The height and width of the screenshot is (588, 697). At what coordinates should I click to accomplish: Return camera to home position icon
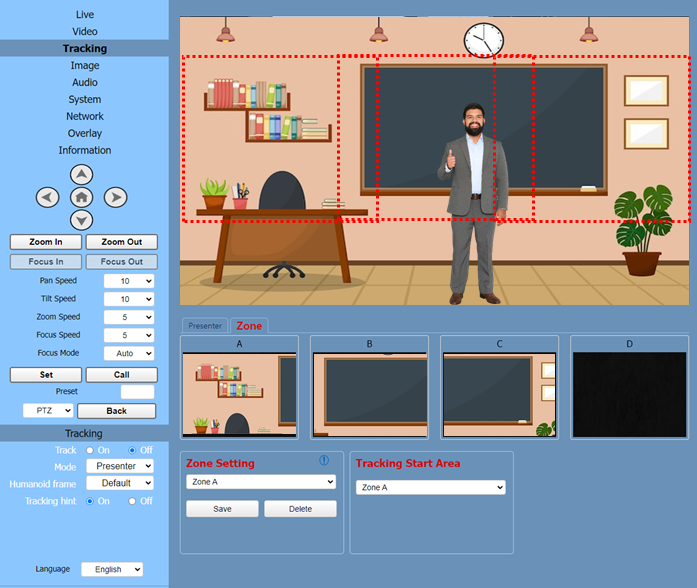(x=81, y=197)
